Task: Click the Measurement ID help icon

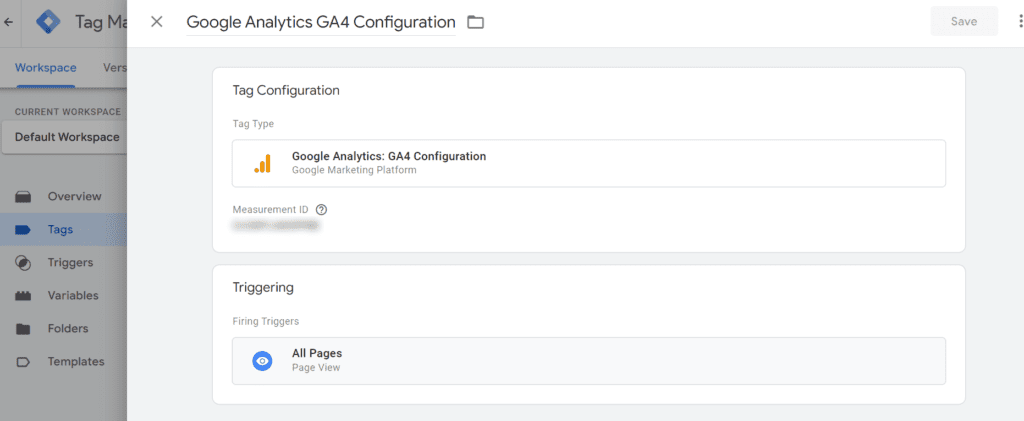Action: (321, 210)
